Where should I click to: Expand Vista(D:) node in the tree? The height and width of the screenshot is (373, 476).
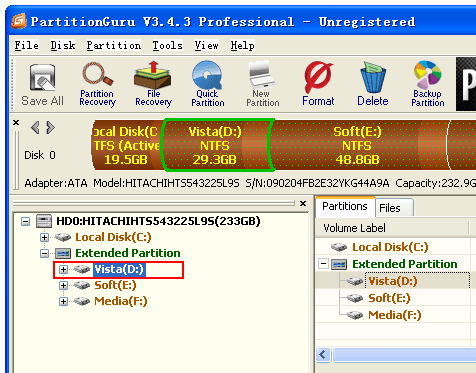coord(63,269)
